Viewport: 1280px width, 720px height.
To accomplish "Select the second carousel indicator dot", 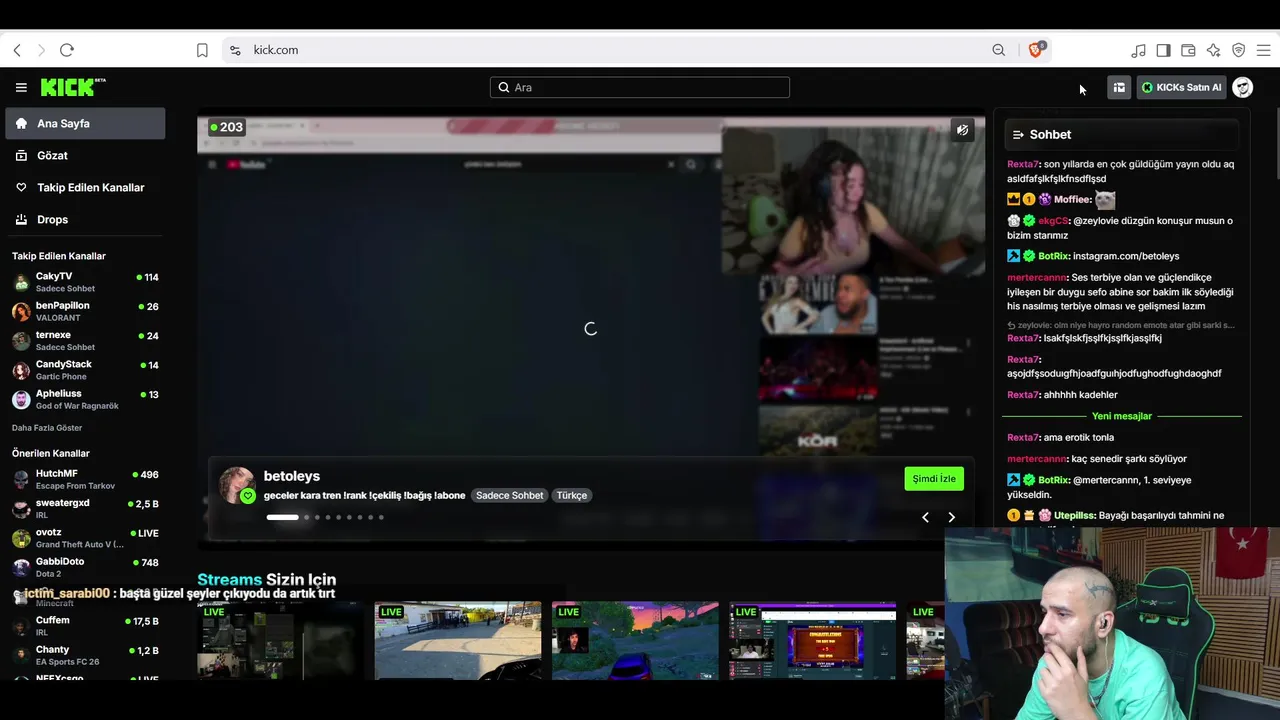I will (306, 517).
